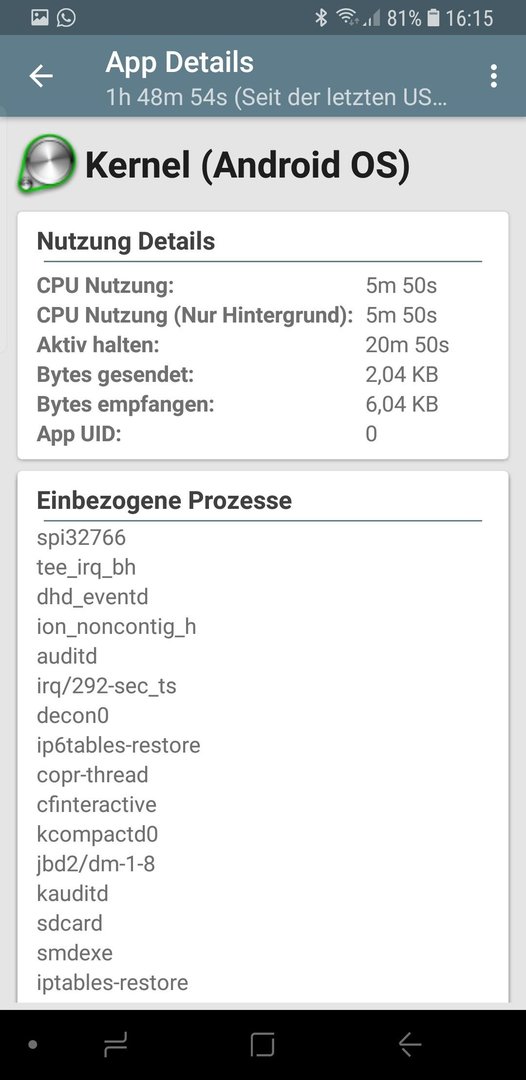Screen dimensions: 526x1080
Task: Tap the App Details title
Action: (x=180, y=63)
